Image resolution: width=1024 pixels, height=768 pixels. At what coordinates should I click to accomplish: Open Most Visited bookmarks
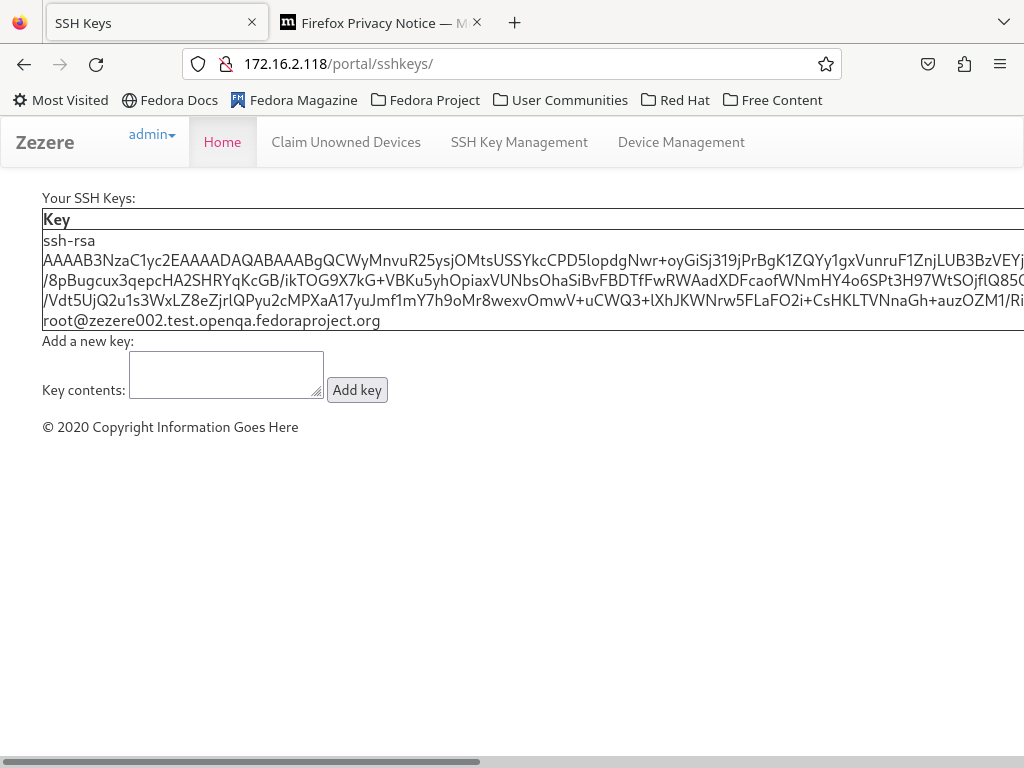point(61,101)
